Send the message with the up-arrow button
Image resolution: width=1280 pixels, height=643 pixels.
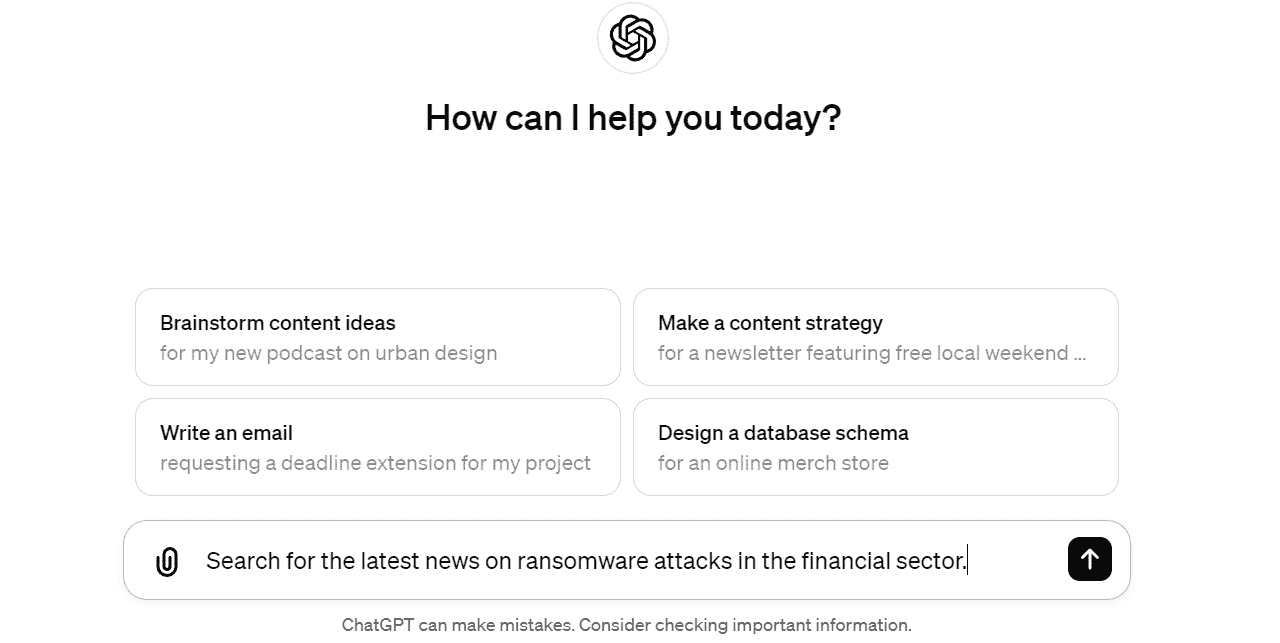pos(1090,559)
